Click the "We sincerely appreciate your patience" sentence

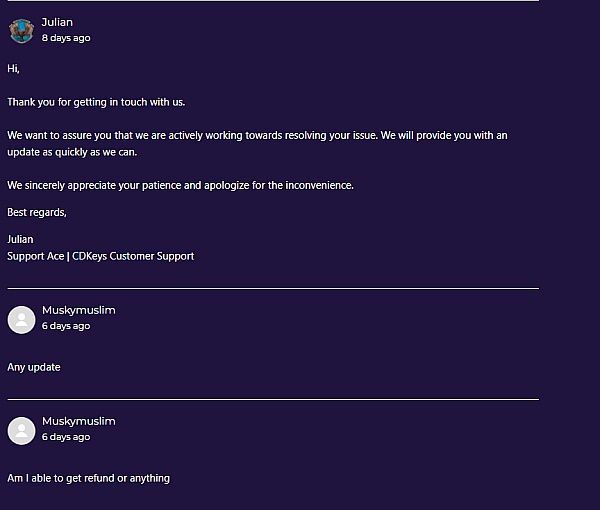[x=180, y=185]
